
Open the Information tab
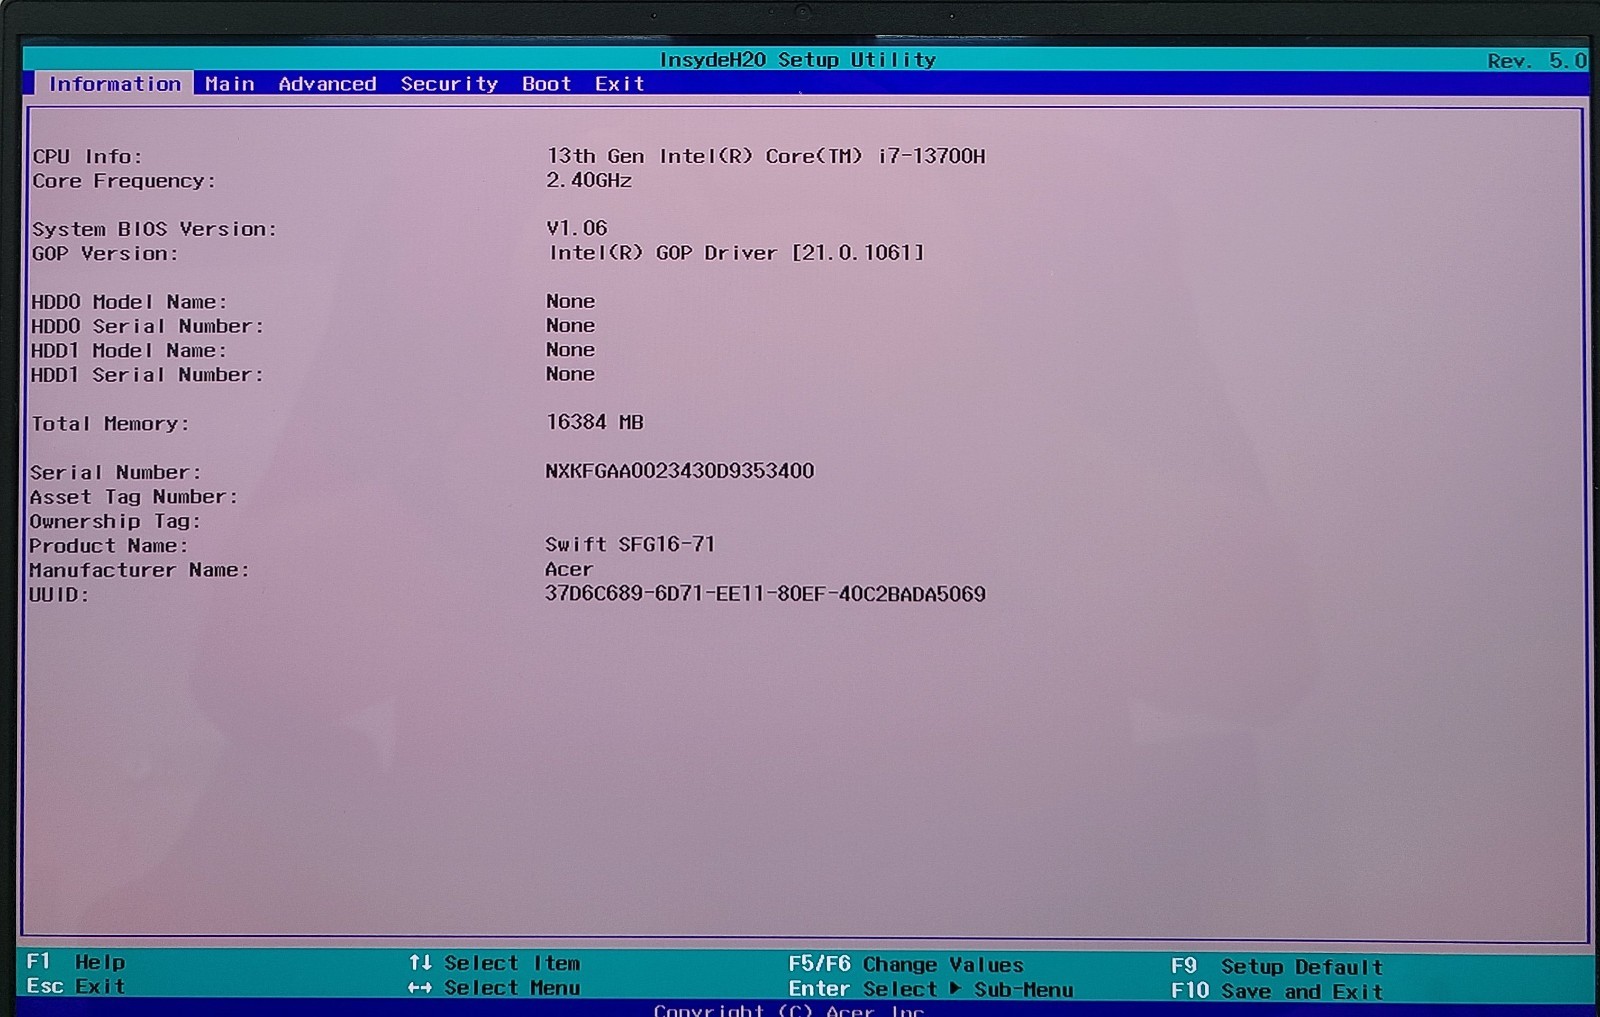114,84
